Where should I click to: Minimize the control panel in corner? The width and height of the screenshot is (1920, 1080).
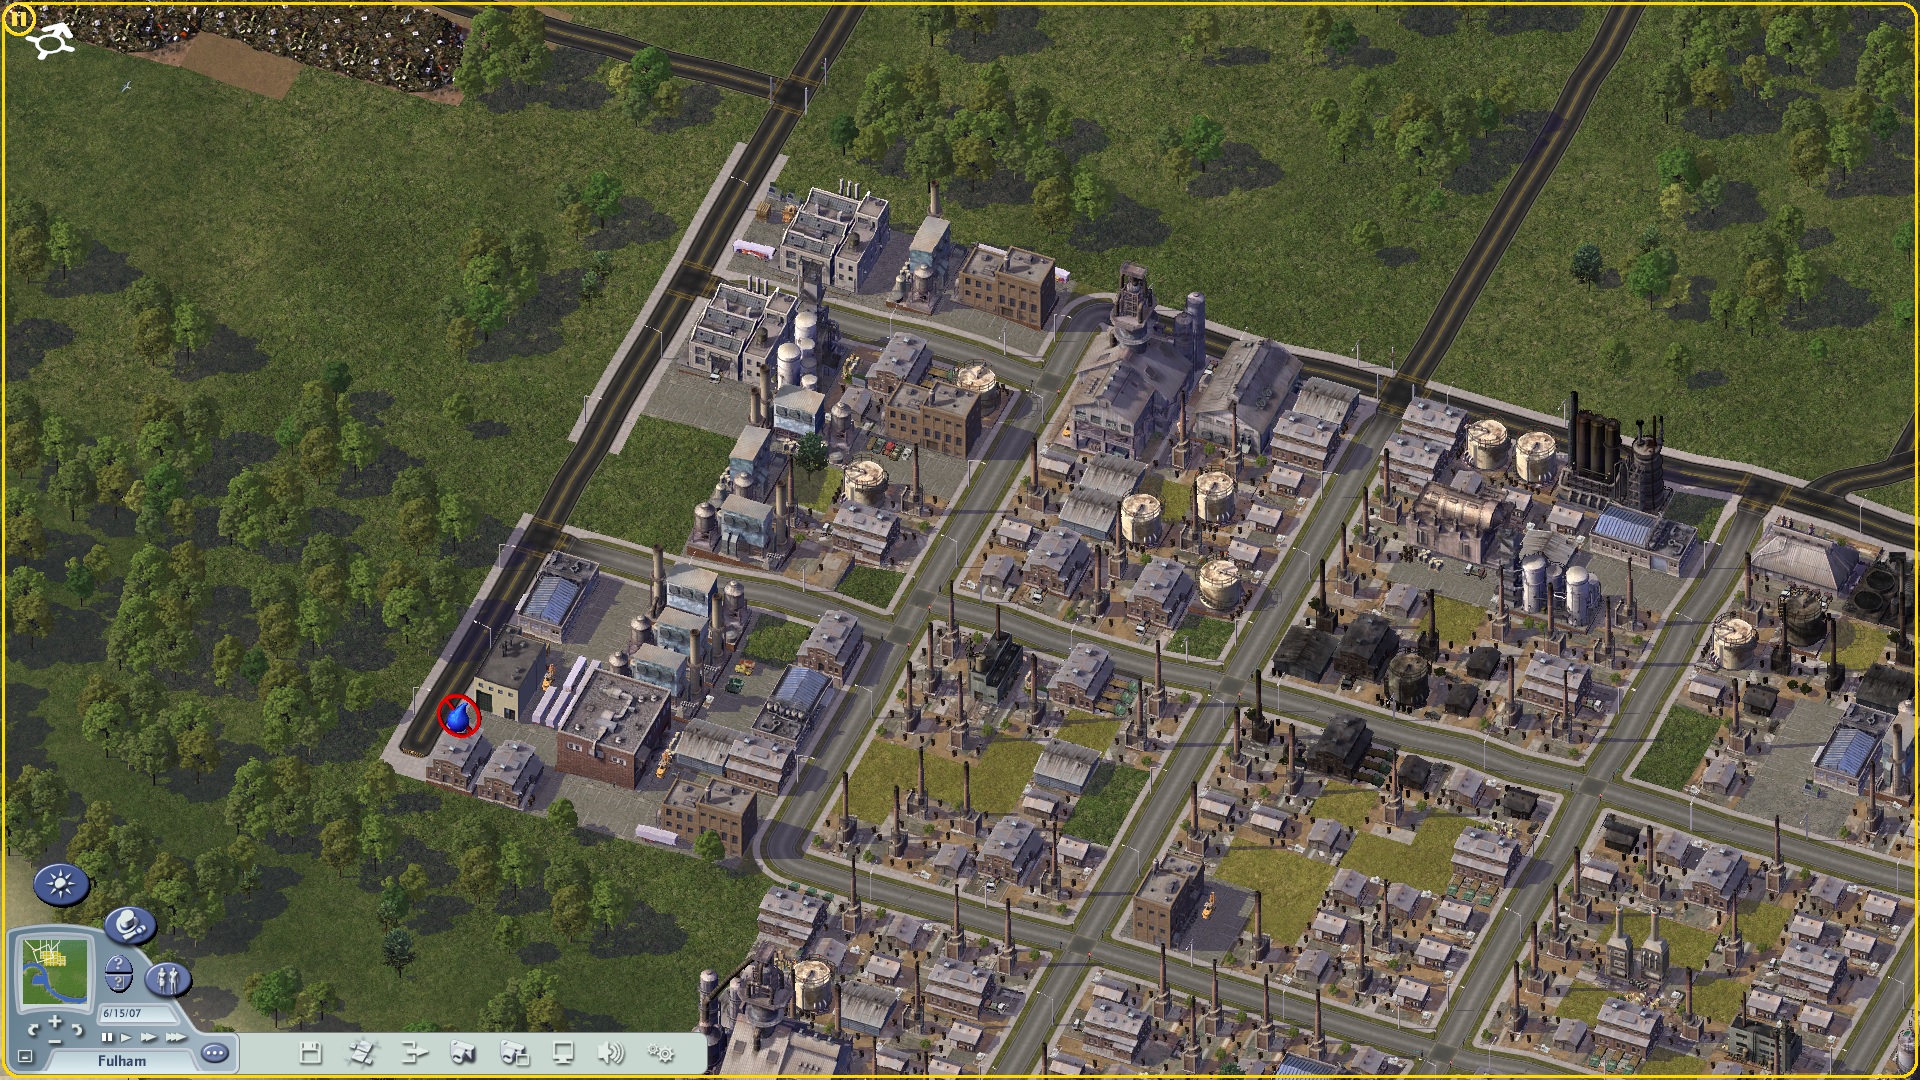coord(25,1056)
